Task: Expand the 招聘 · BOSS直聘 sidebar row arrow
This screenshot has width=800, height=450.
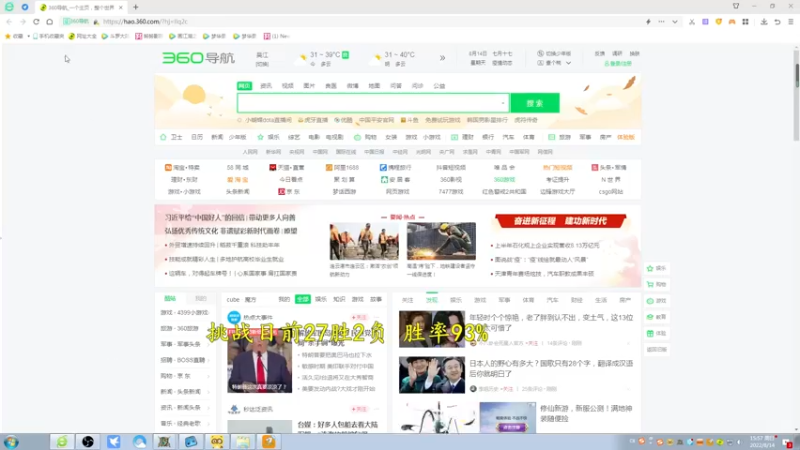Action: (209, 360)
